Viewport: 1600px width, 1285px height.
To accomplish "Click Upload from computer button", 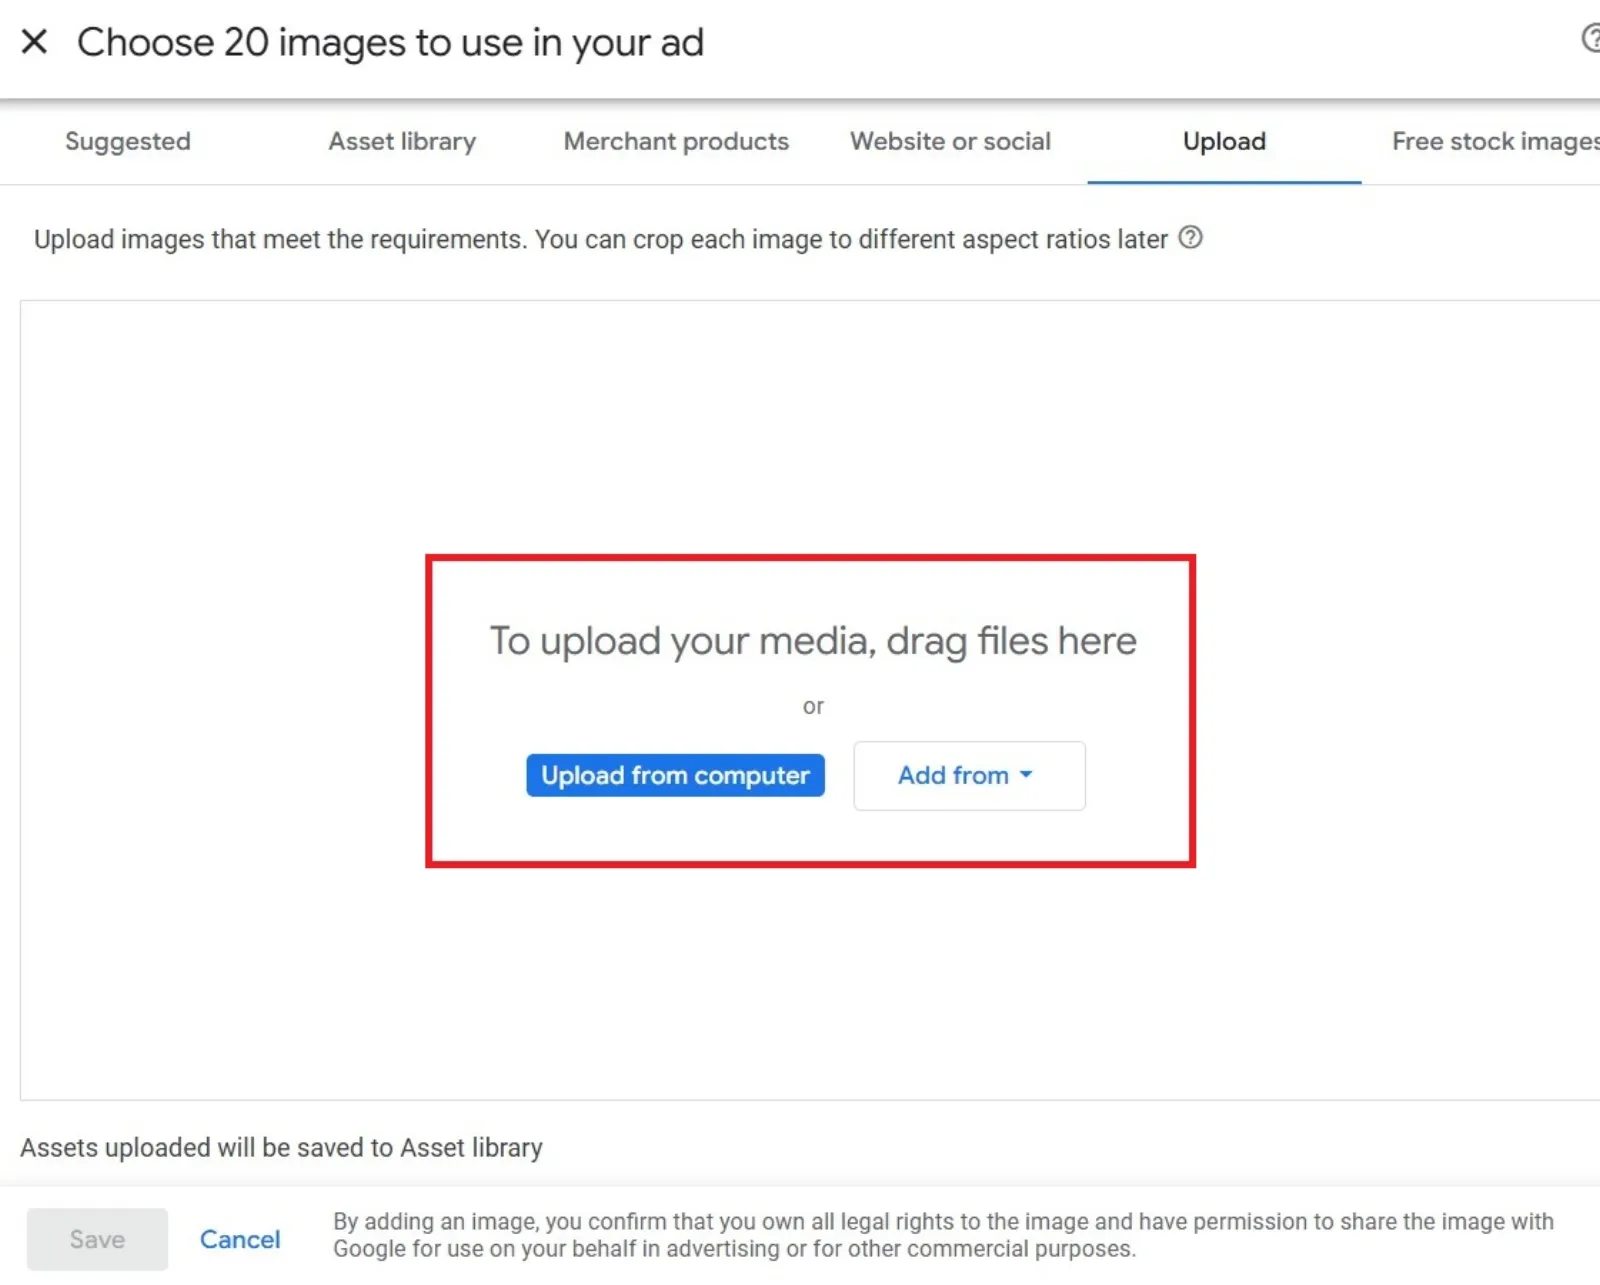I will click(675, 775).
